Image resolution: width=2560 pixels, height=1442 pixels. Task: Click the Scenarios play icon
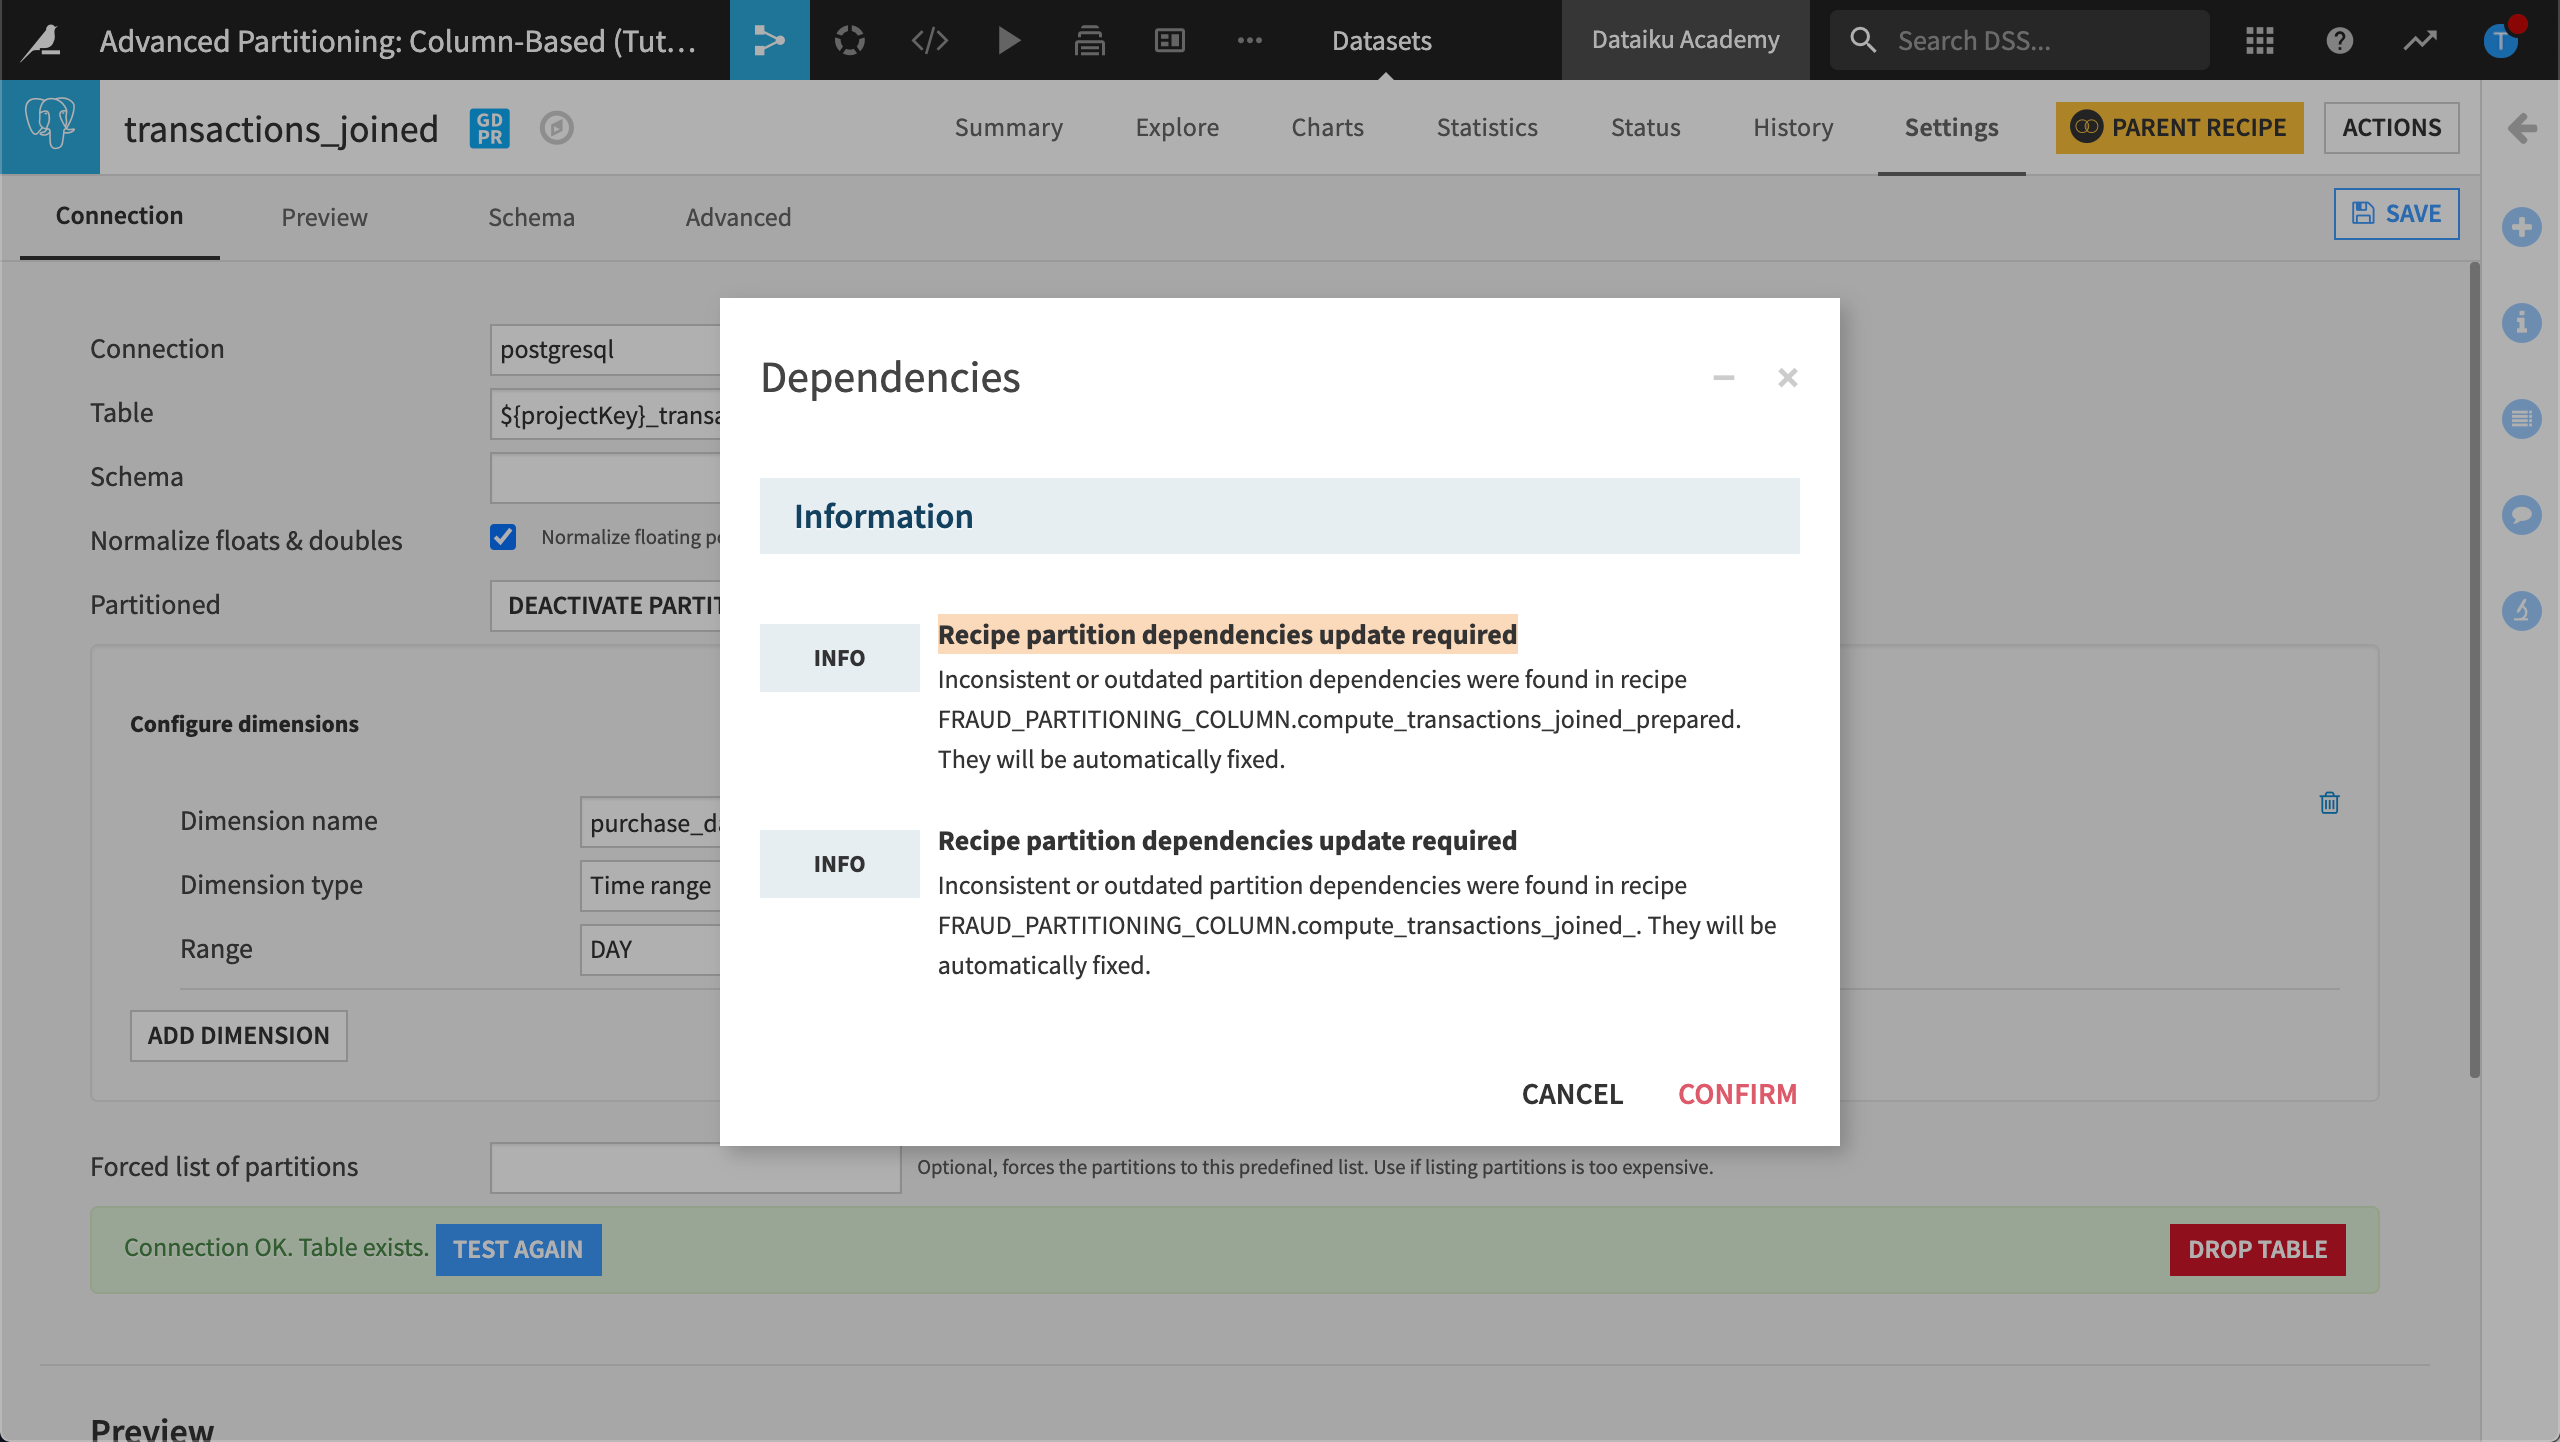(1008, 40)
